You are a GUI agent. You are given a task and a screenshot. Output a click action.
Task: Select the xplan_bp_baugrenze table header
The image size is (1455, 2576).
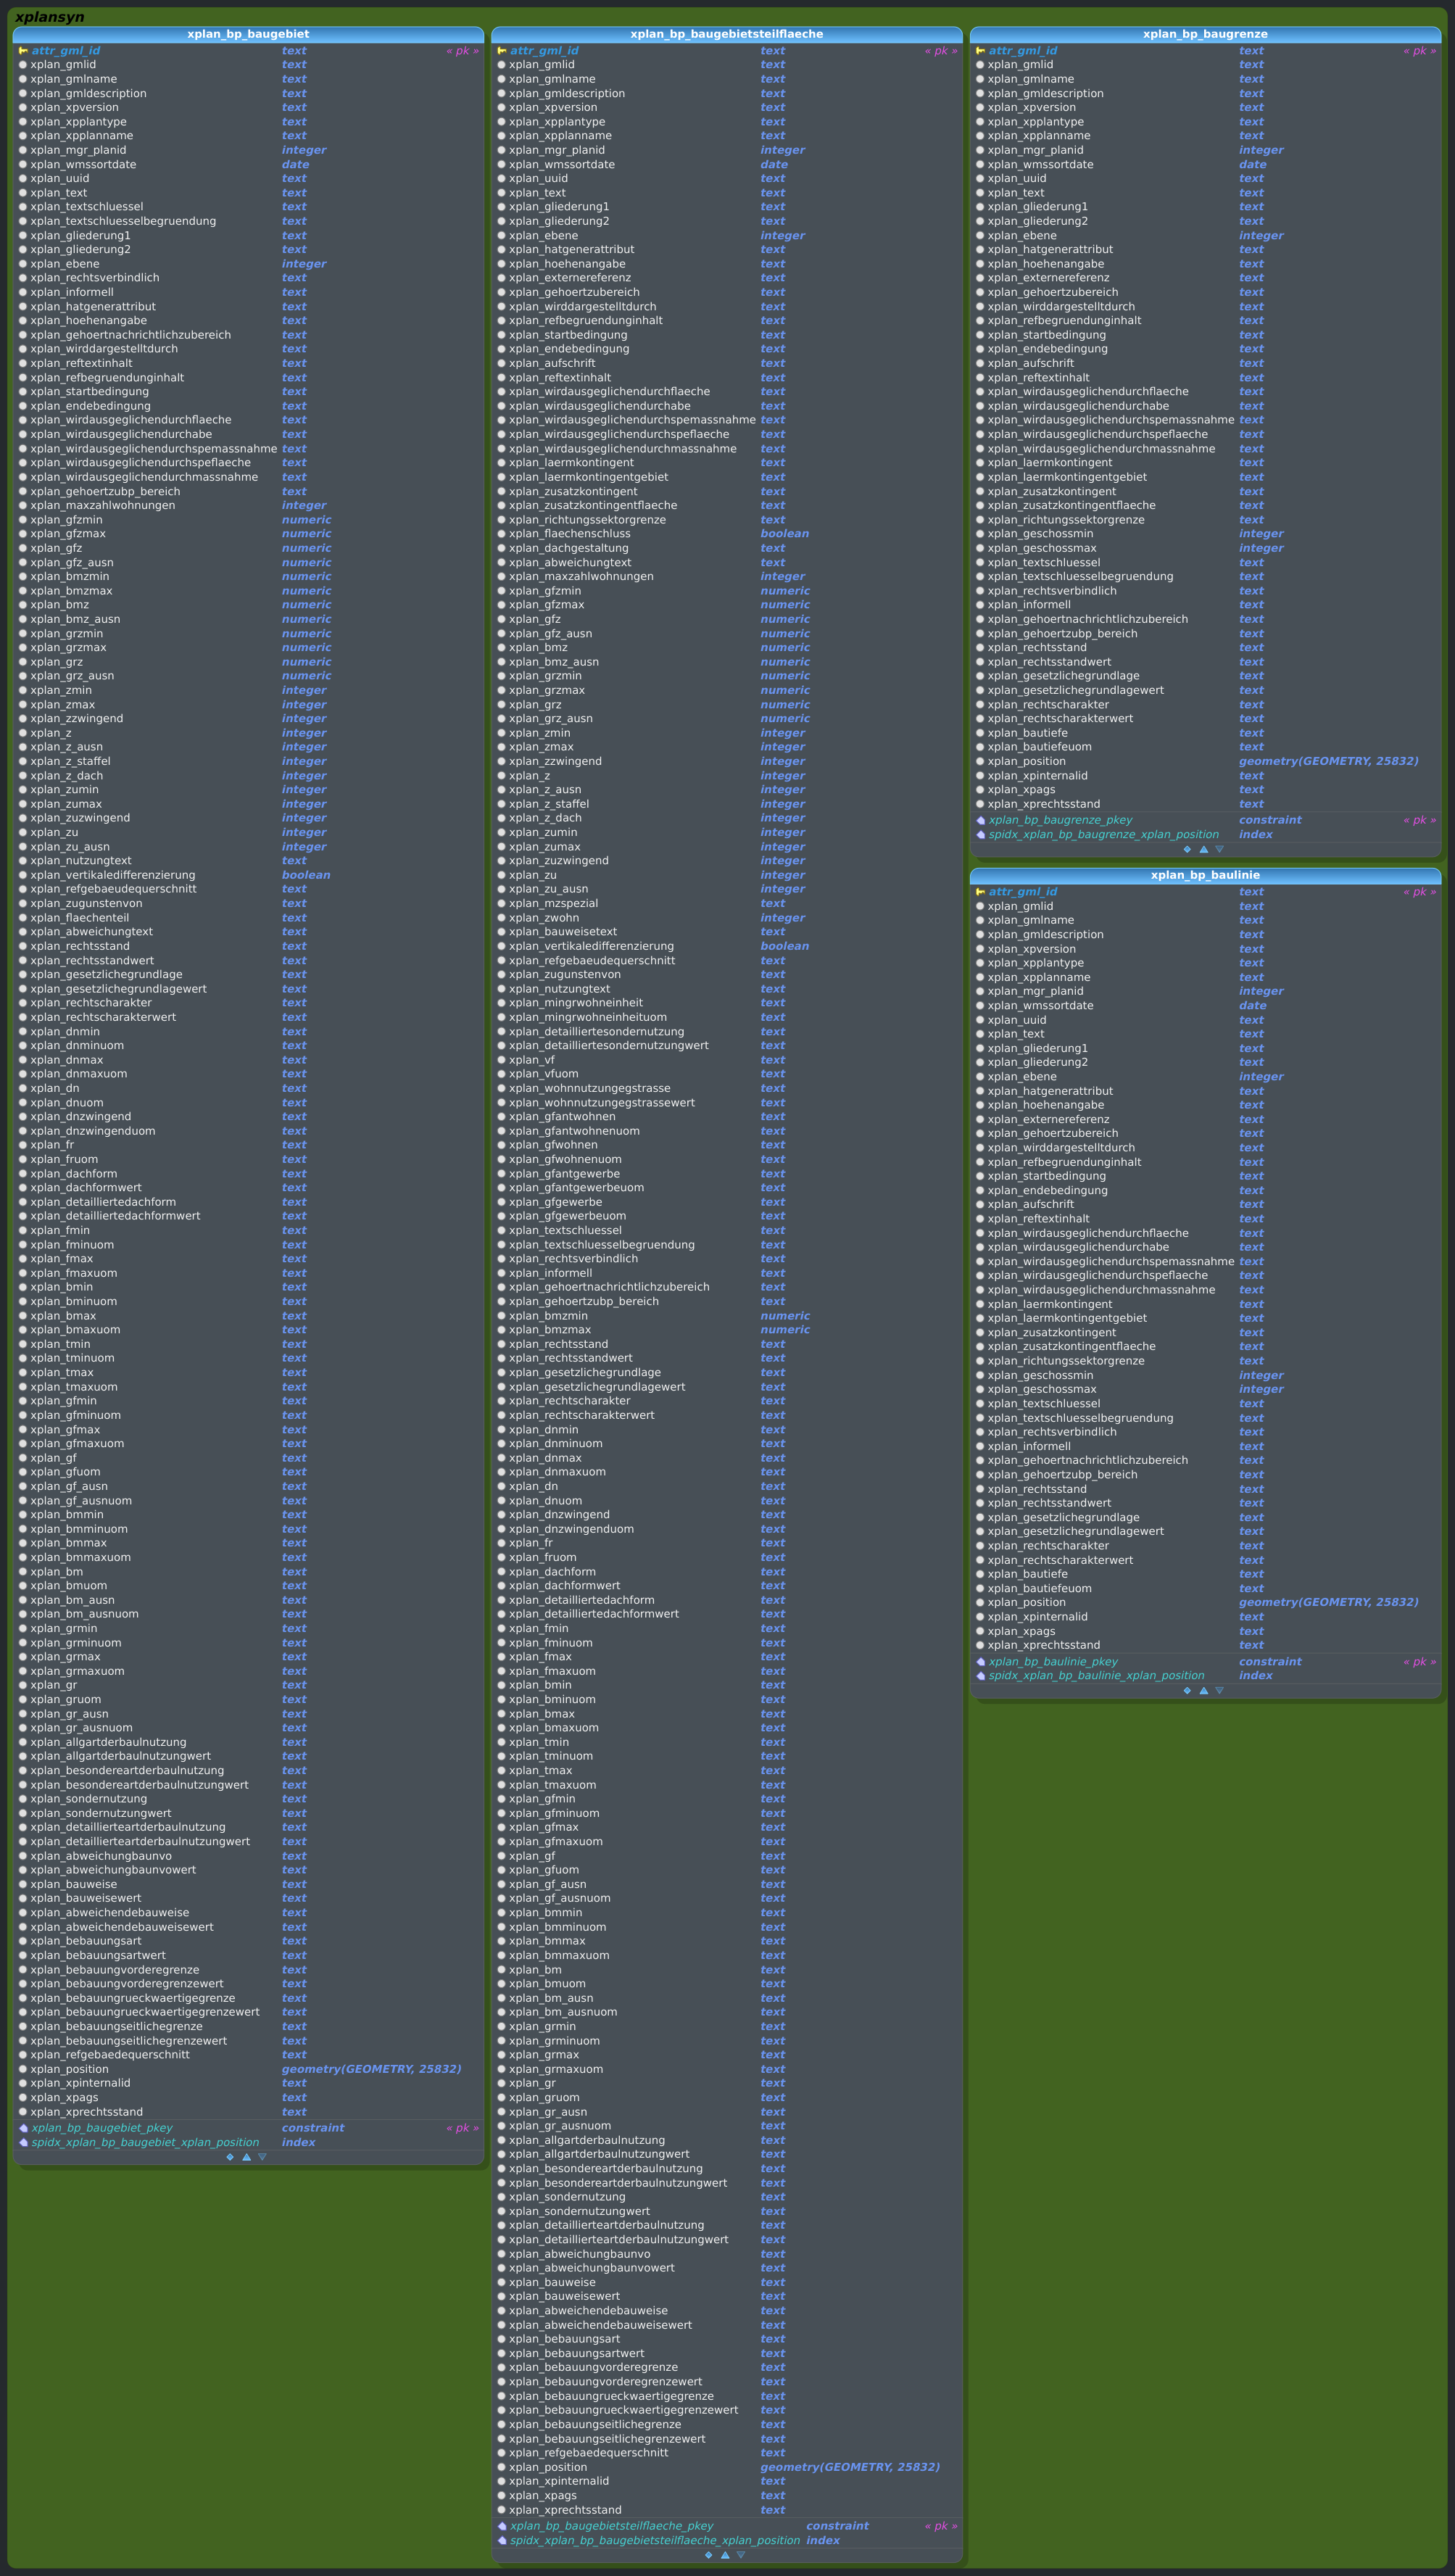coord(1205,34)
